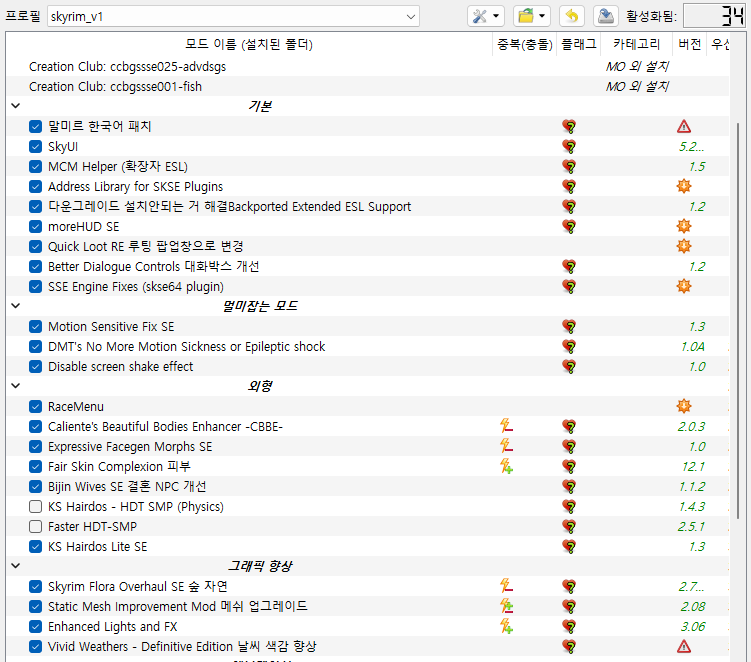
Task: Disable the SkyUI mod checkbox
Action: pos(35,146)
